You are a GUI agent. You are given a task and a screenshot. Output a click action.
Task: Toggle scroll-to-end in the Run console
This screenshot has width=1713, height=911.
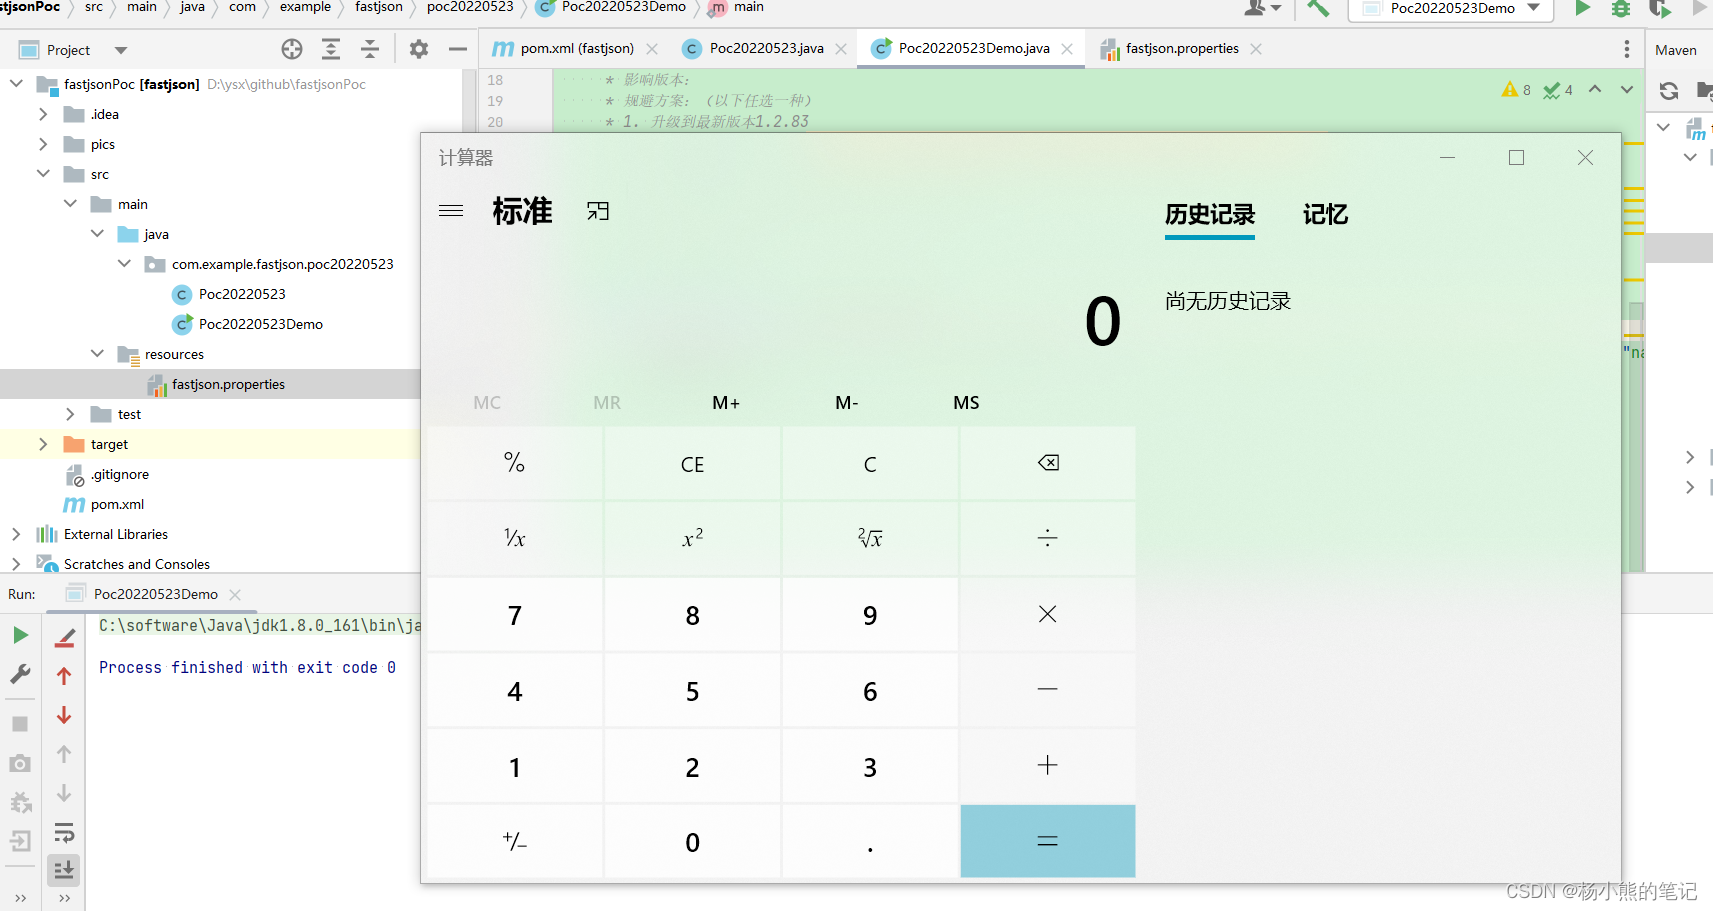64,869
